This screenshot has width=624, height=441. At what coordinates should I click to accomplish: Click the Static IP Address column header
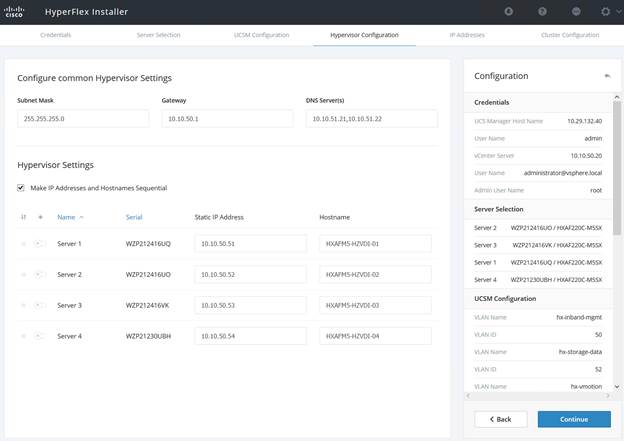219,217
